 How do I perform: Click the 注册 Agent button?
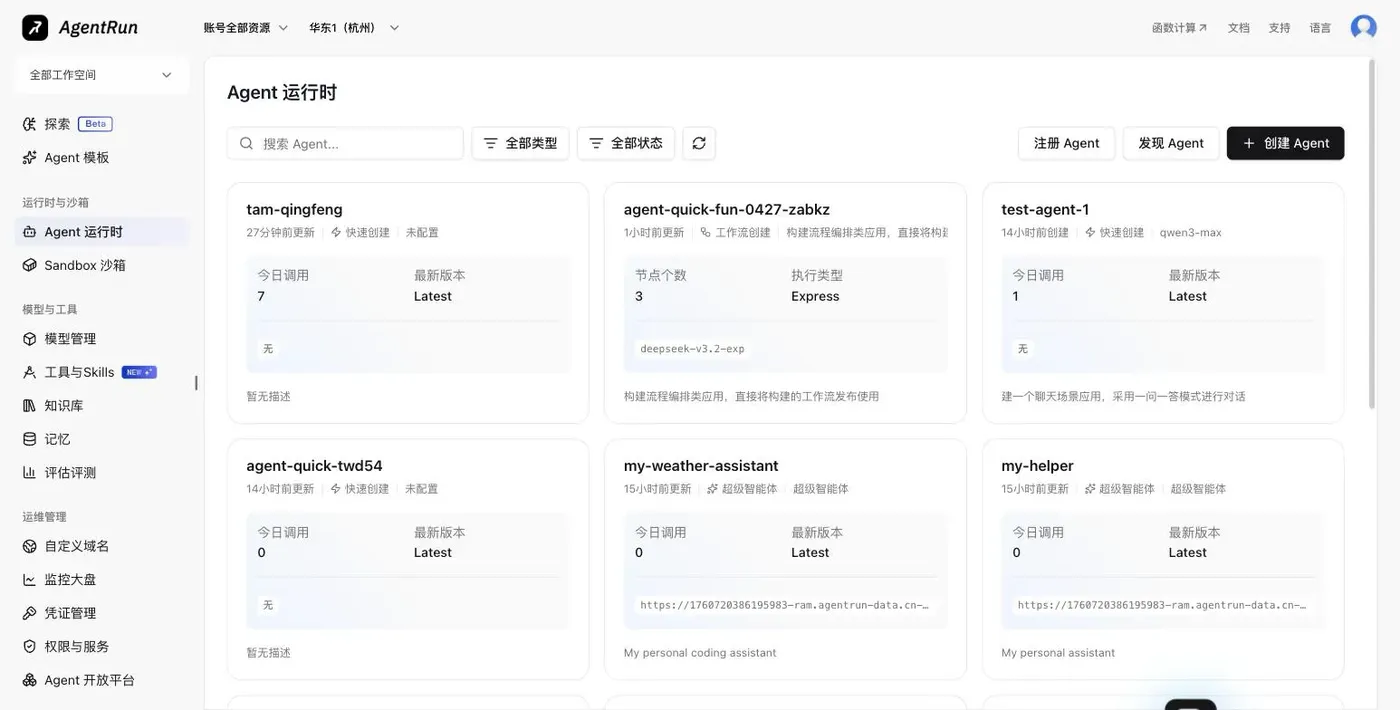[x=1066, y=143]
